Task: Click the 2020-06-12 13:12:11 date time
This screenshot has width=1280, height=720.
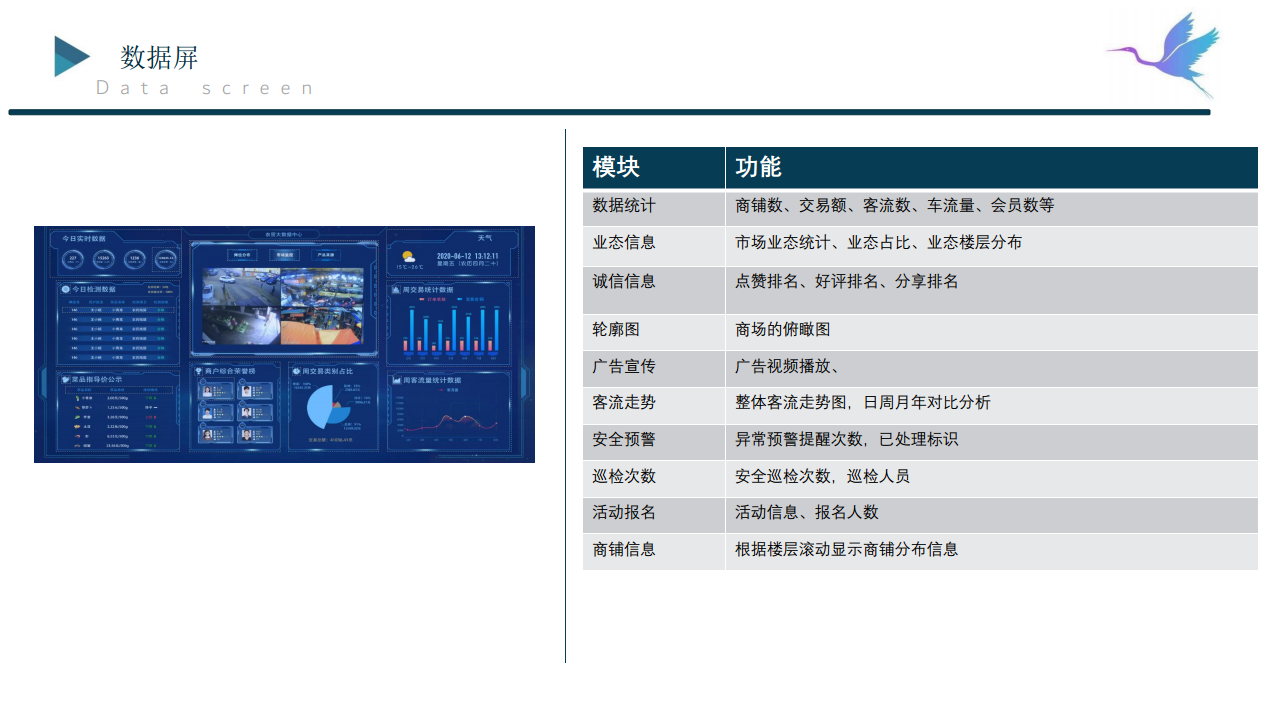Action: coord(467,256)
